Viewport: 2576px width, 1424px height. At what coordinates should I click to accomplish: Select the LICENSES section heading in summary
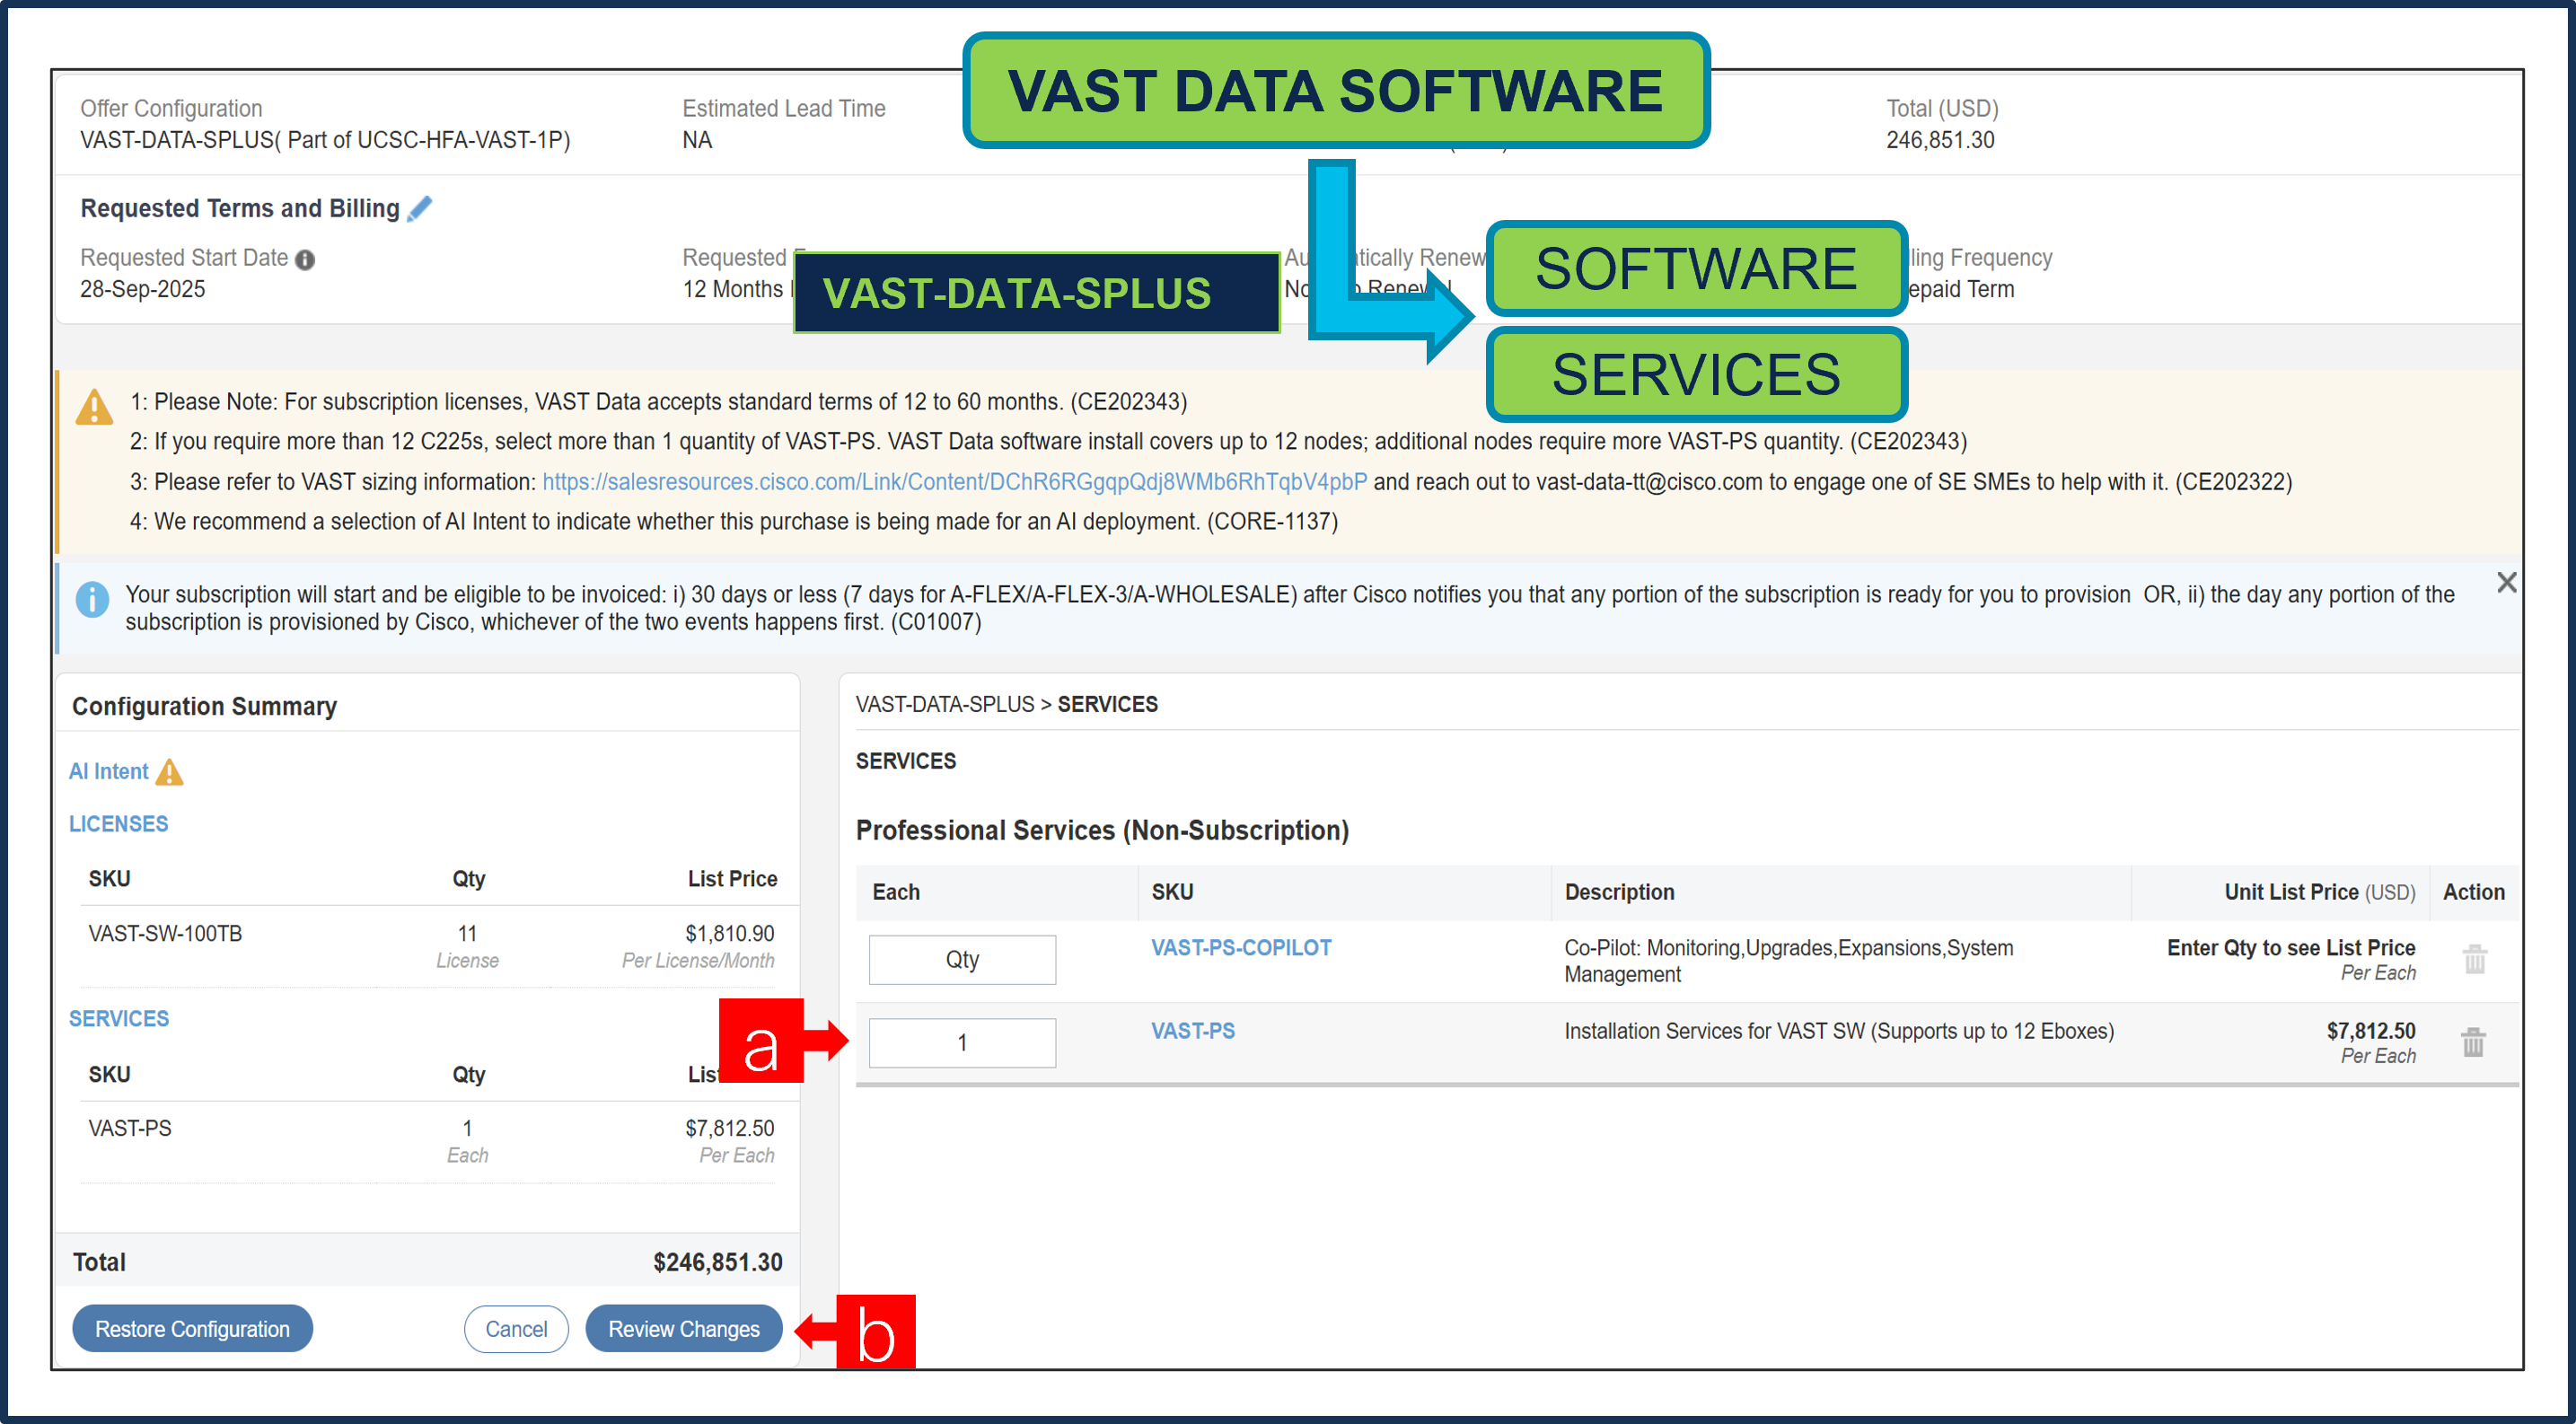pos(118,824)
